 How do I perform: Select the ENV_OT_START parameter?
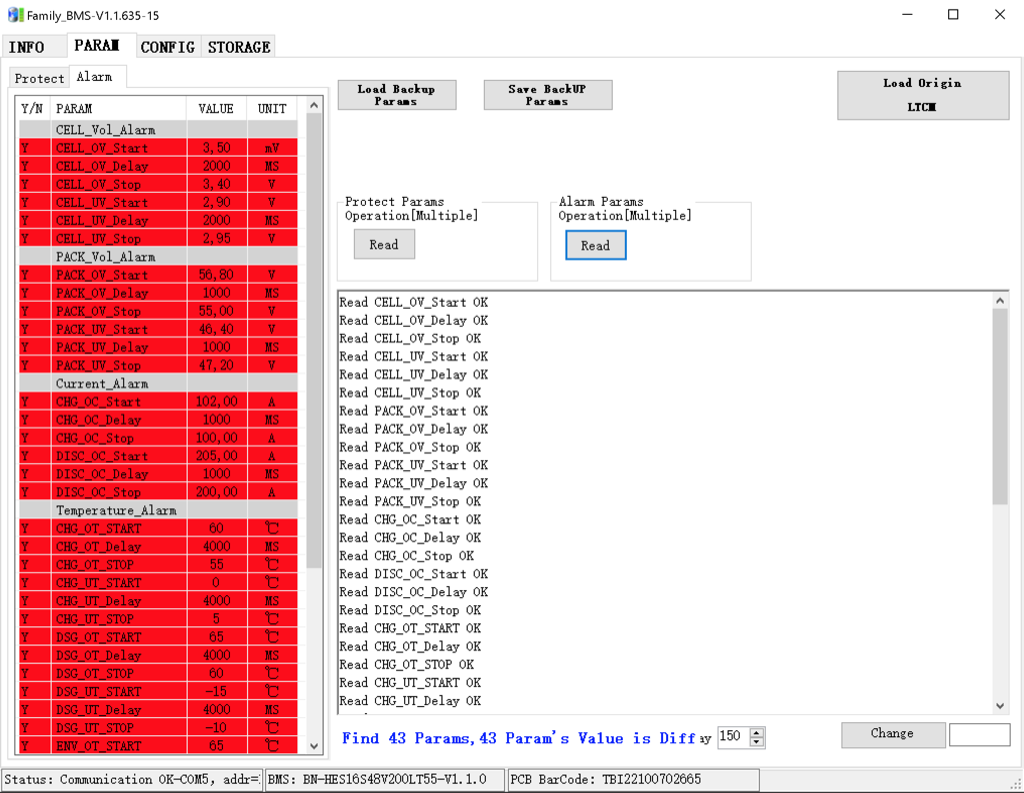pos(158,745)
